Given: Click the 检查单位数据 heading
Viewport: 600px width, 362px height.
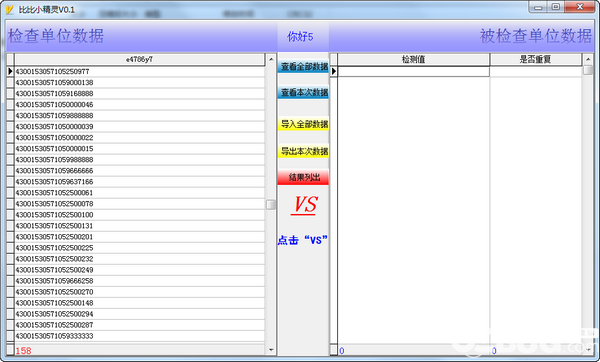Looking at the screenshot, I should (56, 36).
